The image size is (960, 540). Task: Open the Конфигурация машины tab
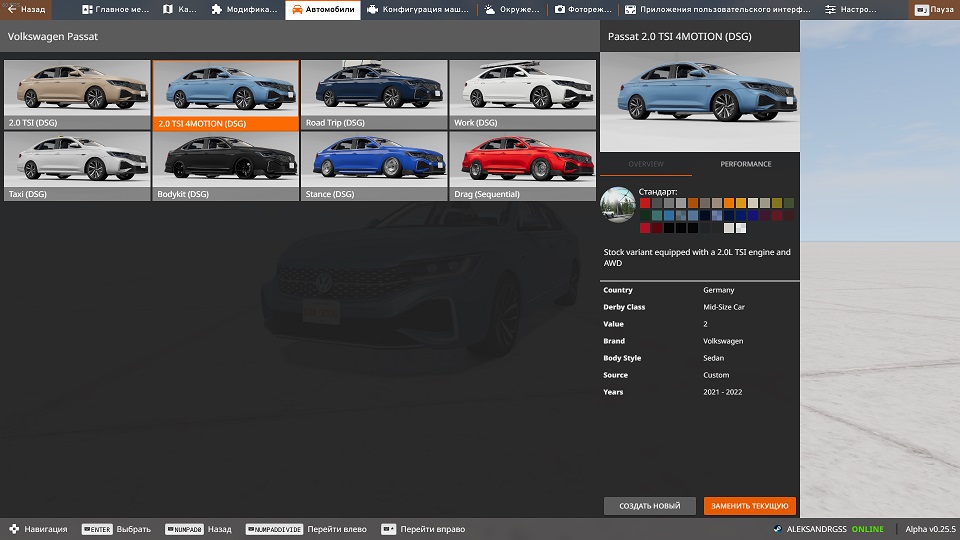coord(417,10)
